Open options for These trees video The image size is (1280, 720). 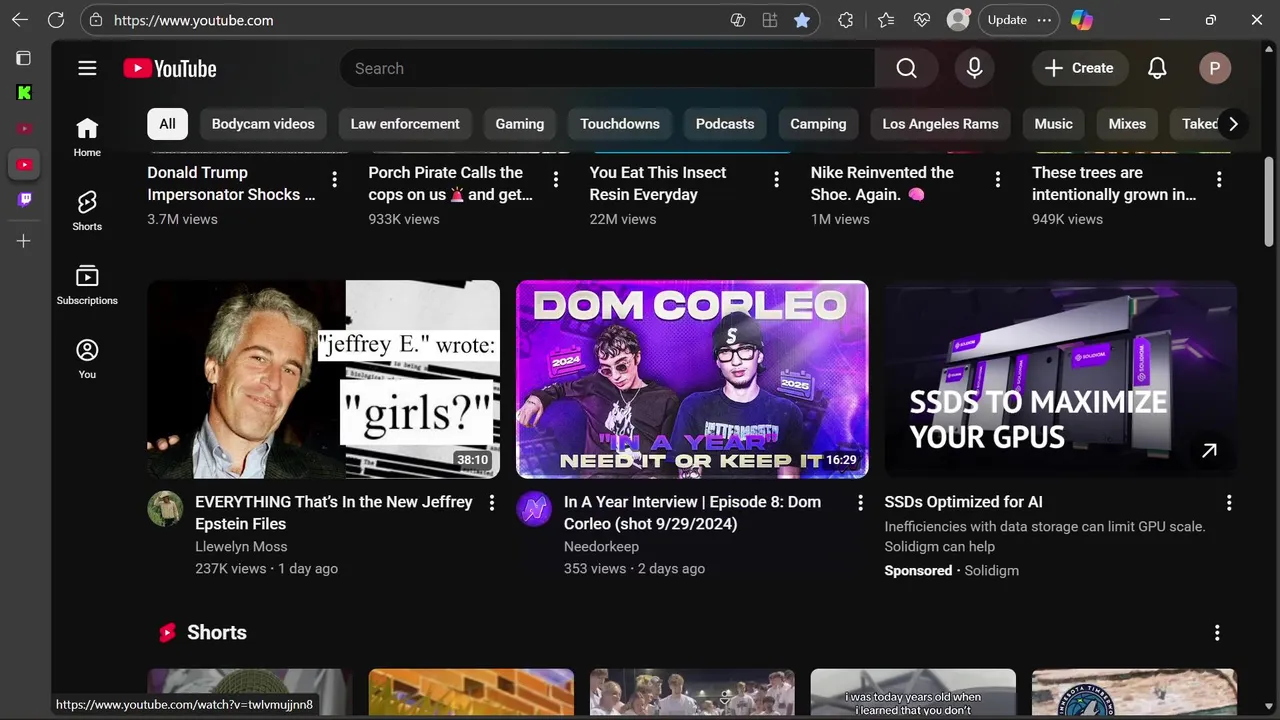pyautogui.click(x=1219, y=179)
